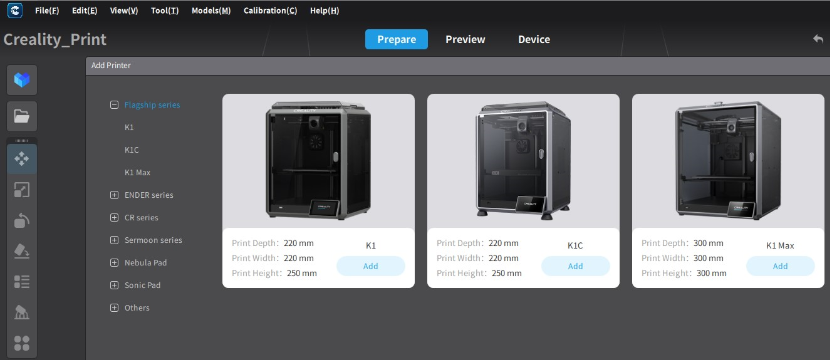Expand the Sonic Pad group
Image resolution: width=830 pixels, height=360 pixels.
(x=114, y=285)
